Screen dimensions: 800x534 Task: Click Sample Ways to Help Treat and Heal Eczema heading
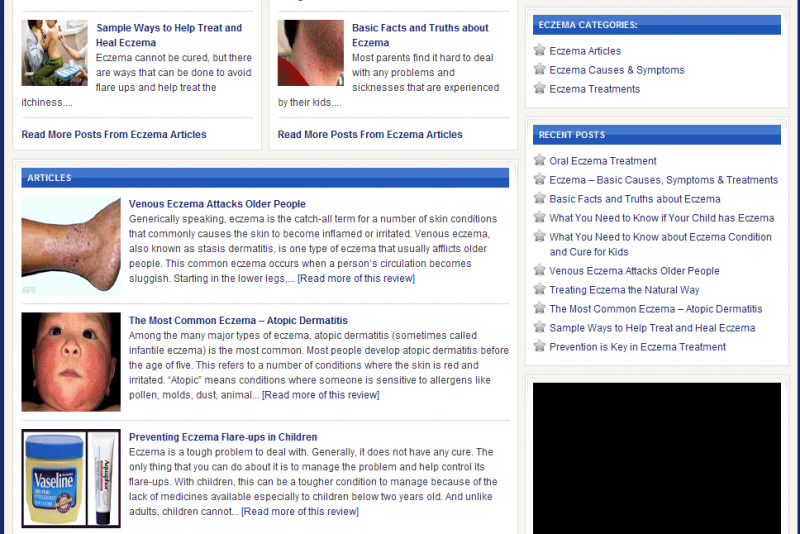click(169, 35)
